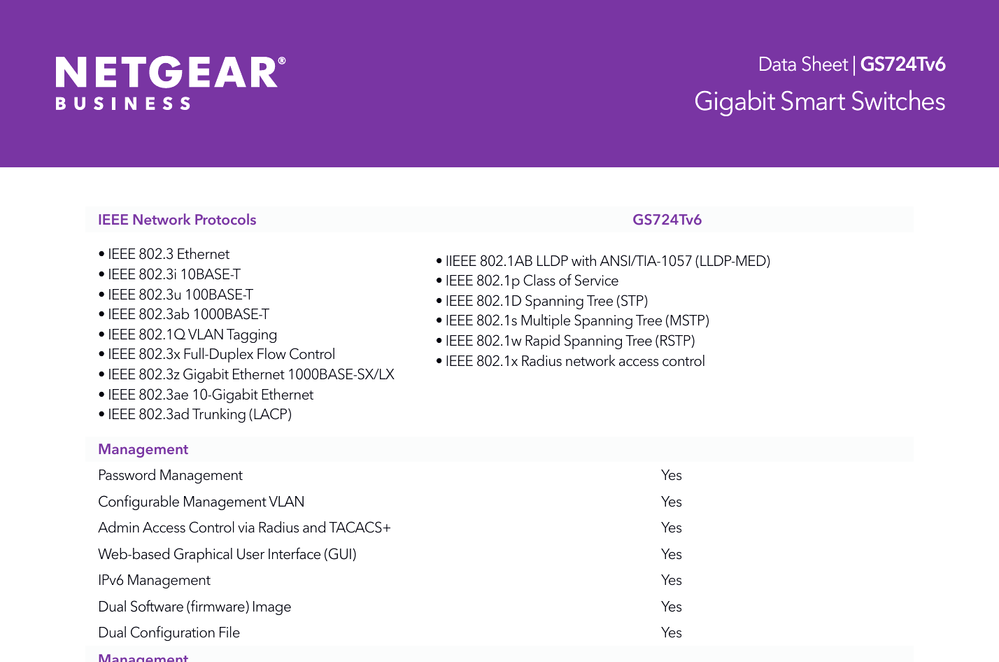Select the IEEE Network Protocols heading
This screenshot has height=662, width=999.
pyautogui.click(x=177, y=220)
